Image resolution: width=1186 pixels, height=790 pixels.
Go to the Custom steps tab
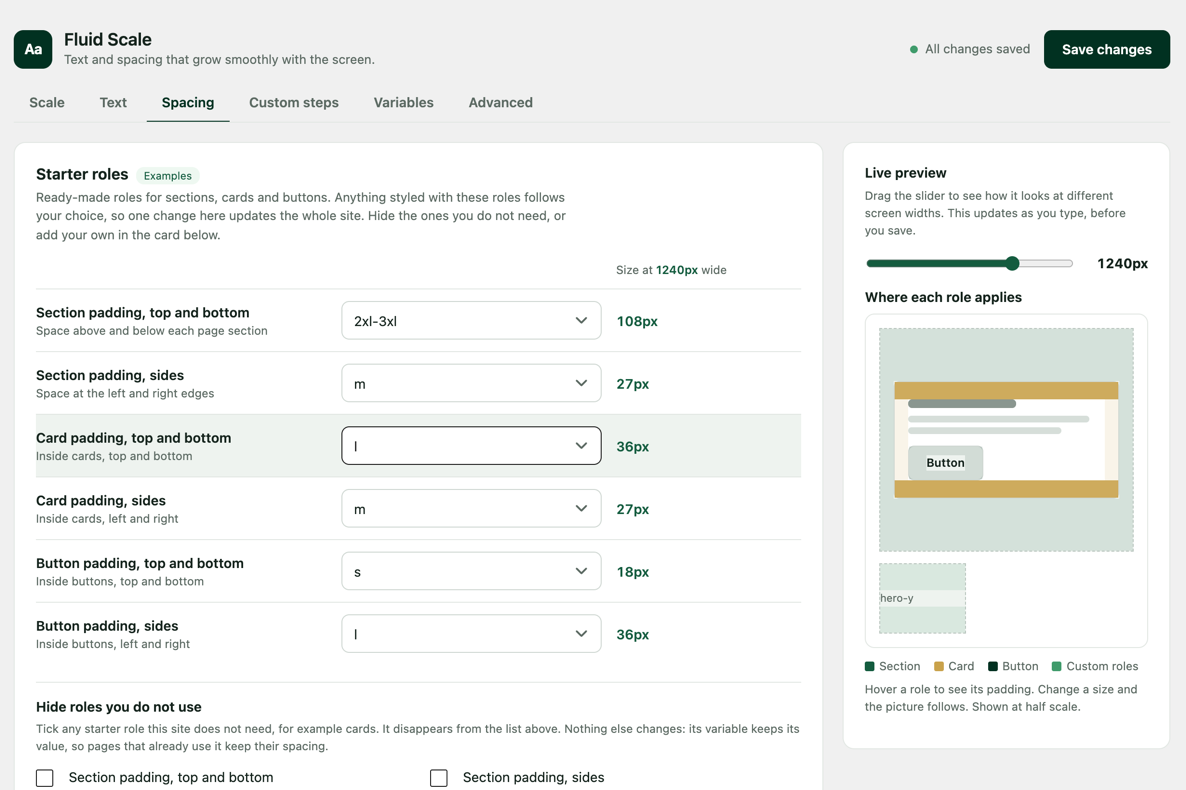click(294, 102)
